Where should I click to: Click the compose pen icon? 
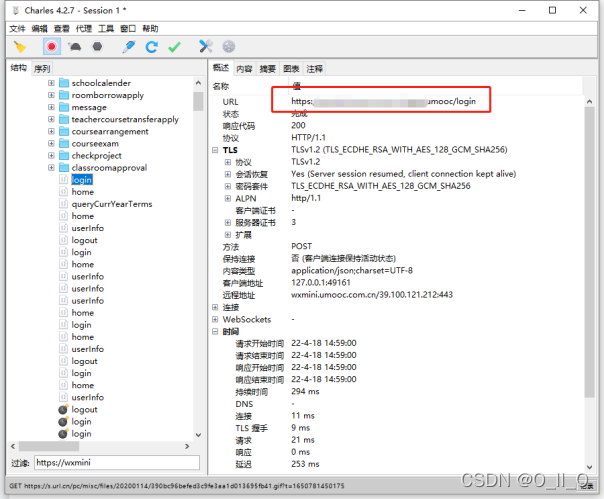129,47
